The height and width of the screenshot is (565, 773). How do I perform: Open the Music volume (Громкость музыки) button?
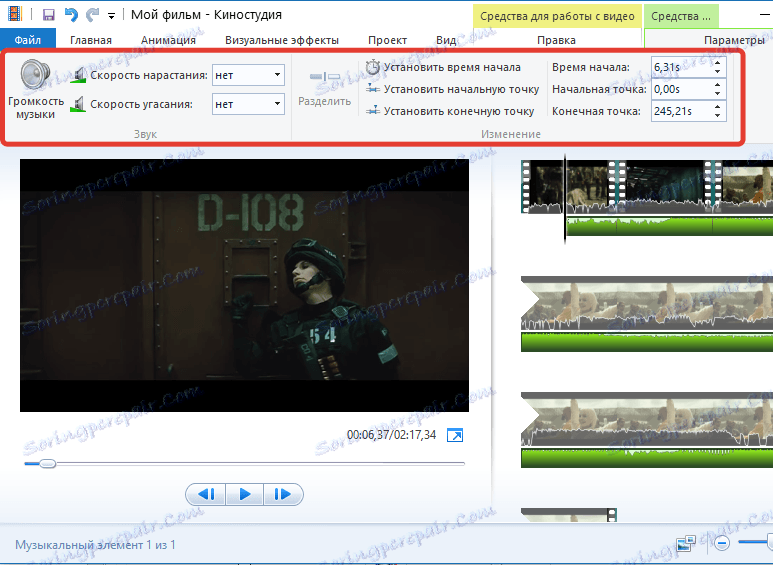coord(35,89)
